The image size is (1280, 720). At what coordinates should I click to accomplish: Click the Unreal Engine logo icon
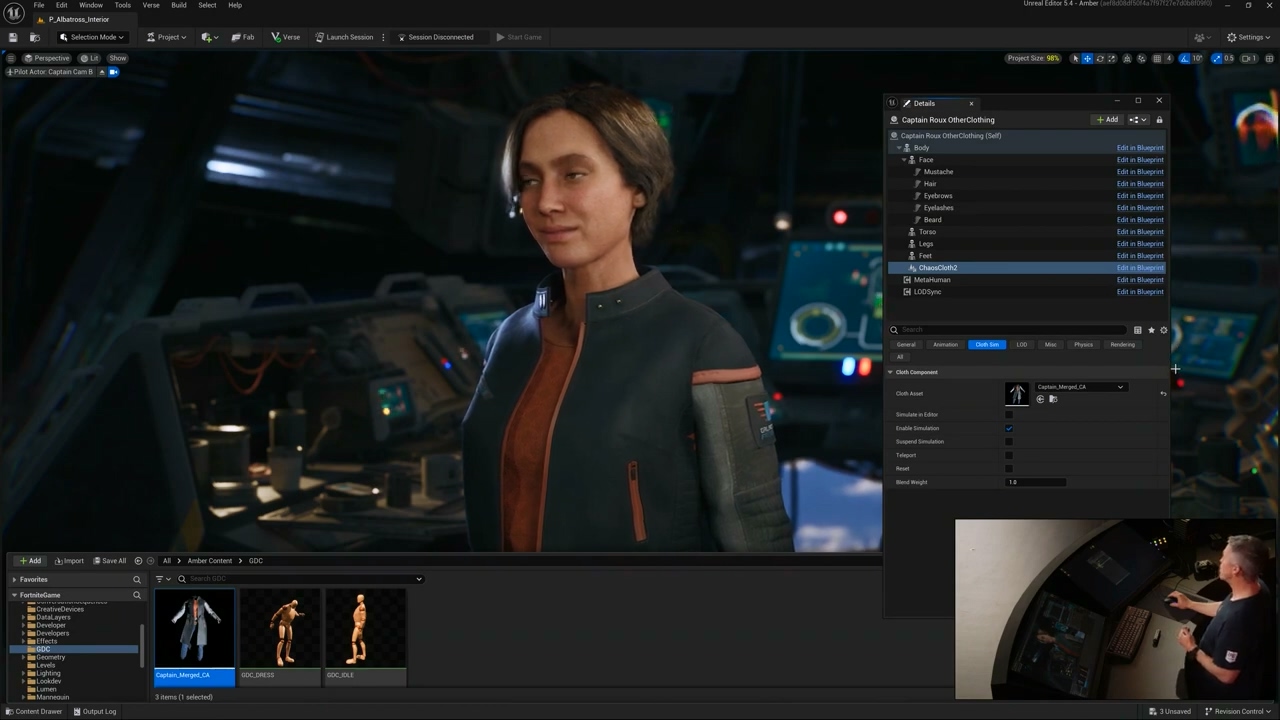14,12
